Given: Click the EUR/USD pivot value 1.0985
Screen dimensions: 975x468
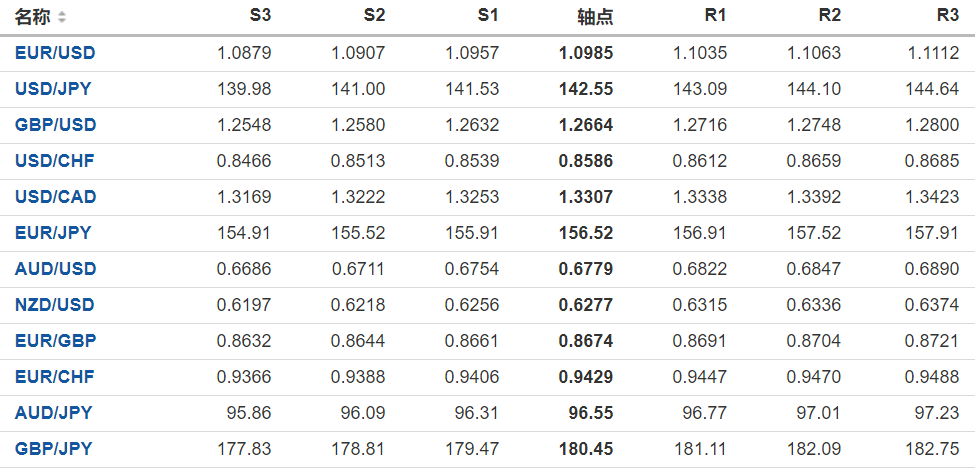Looking at the screenshot, I should [x=586, y=53].
